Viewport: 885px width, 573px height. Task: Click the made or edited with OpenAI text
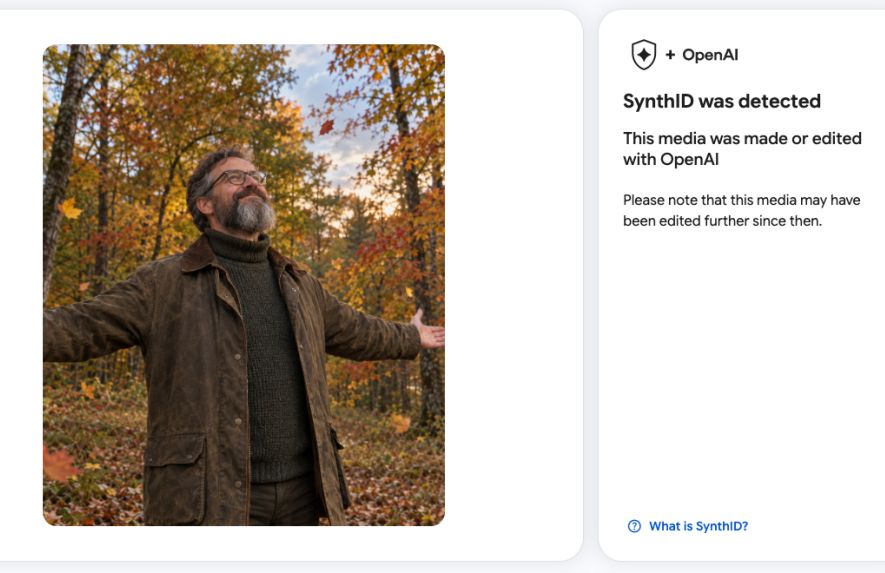coord(742,148)
